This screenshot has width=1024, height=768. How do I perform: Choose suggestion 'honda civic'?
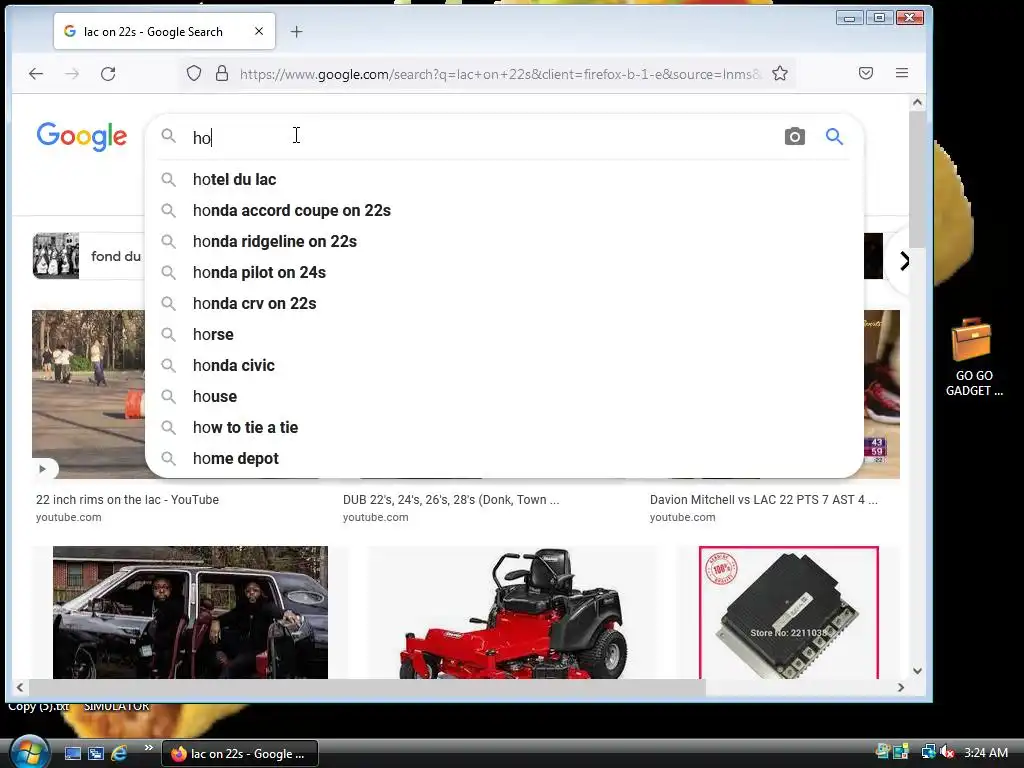(504, 366)
